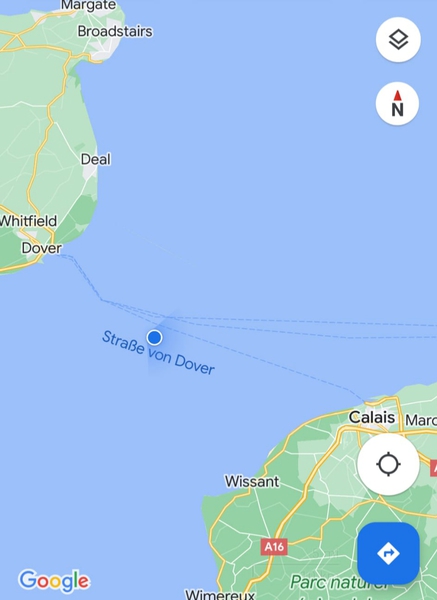Viewport: 437px width, 600px height.
Task: Center map on my location
Action: [x=388, y=464]
